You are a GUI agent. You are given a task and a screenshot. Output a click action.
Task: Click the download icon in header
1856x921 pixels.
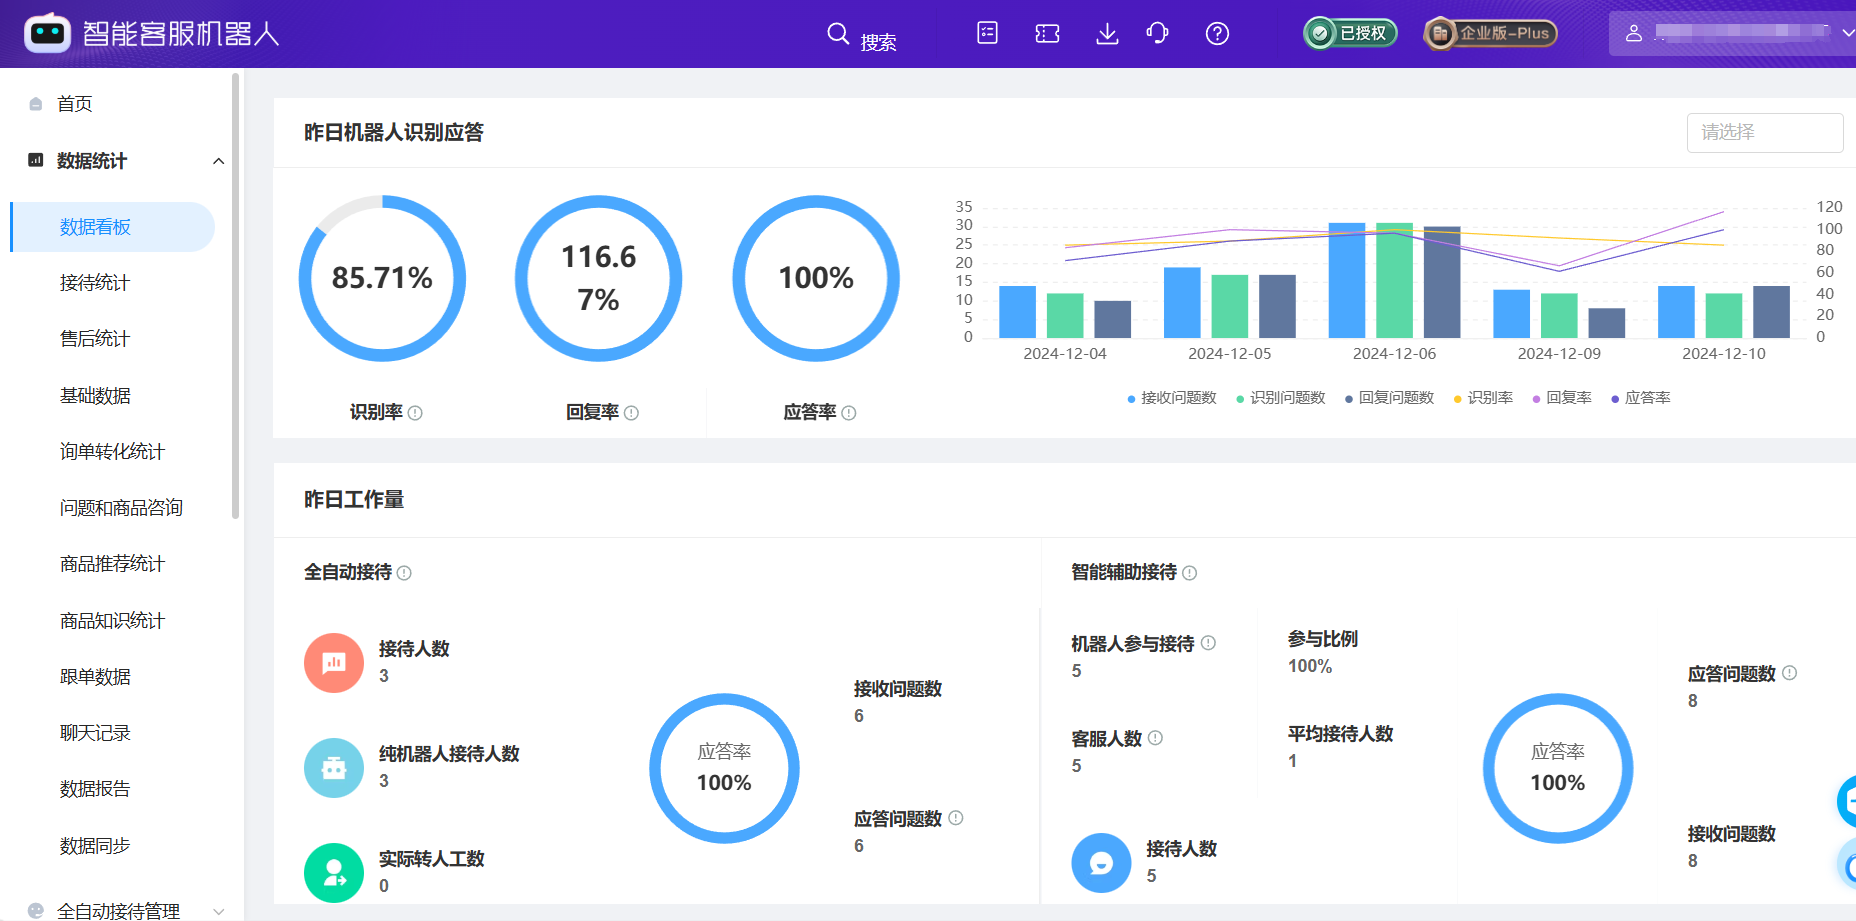[x=1107, y=34]
